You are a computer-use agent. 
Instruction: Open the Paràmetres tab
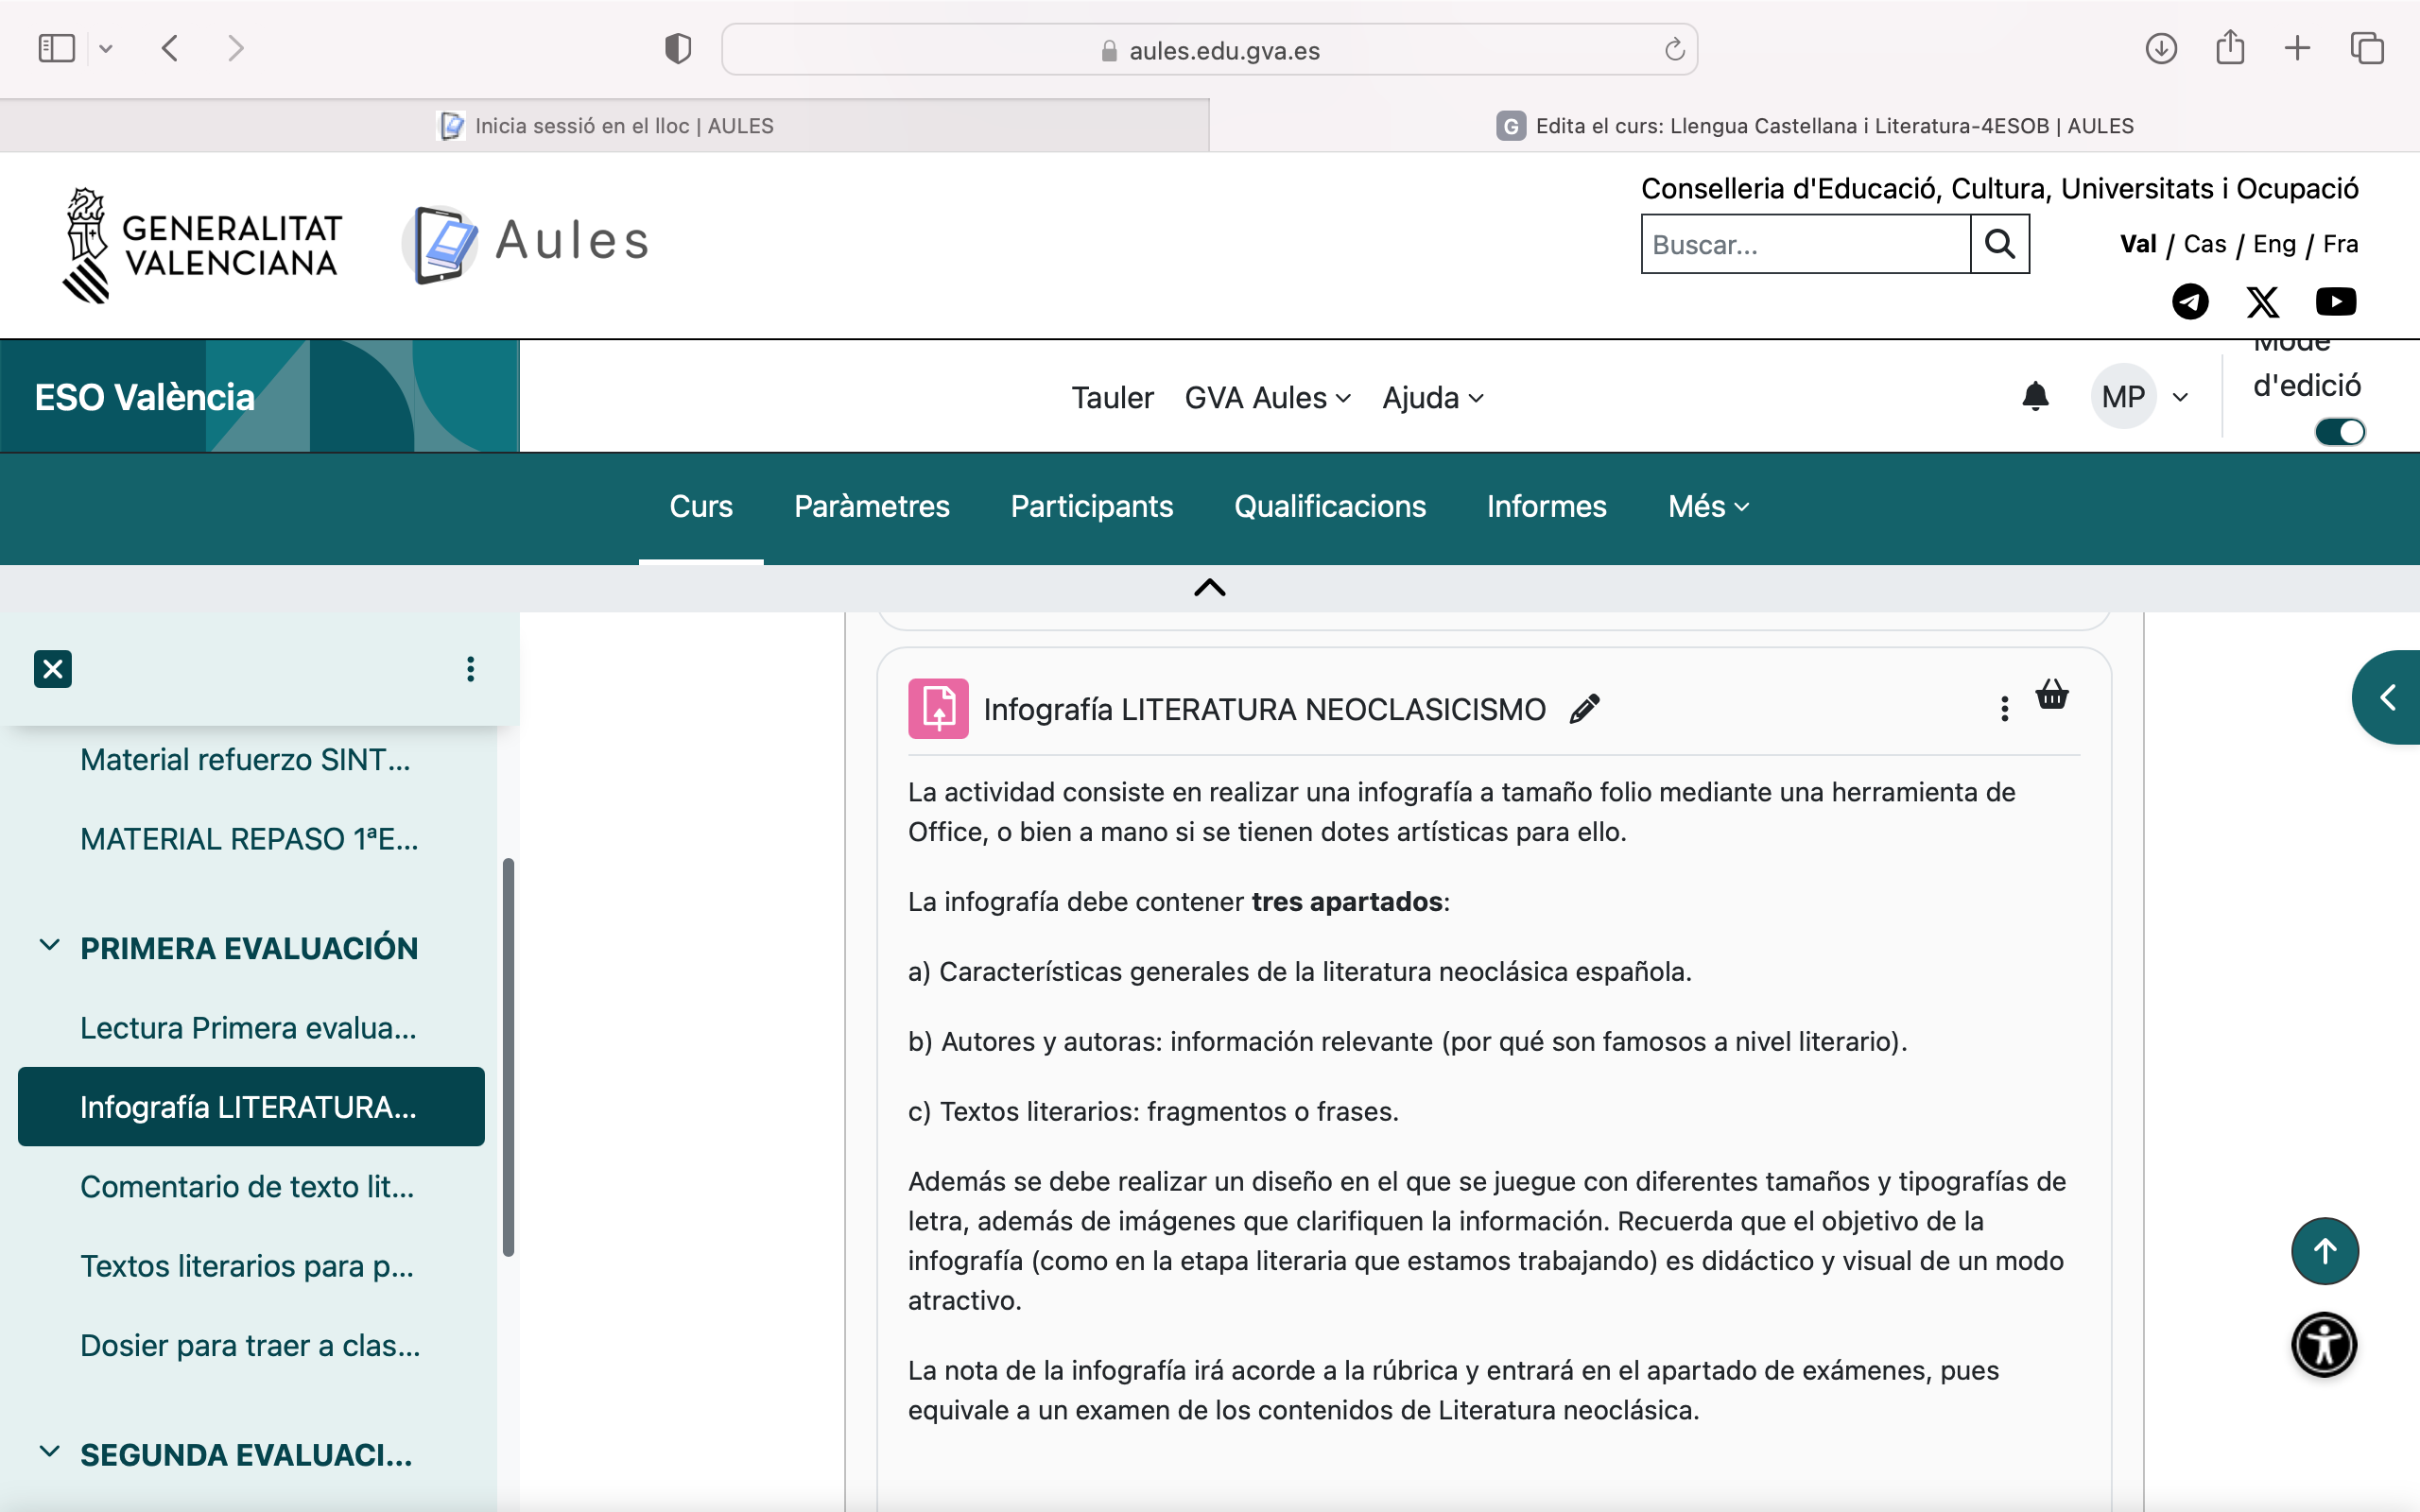coord(872,507)
